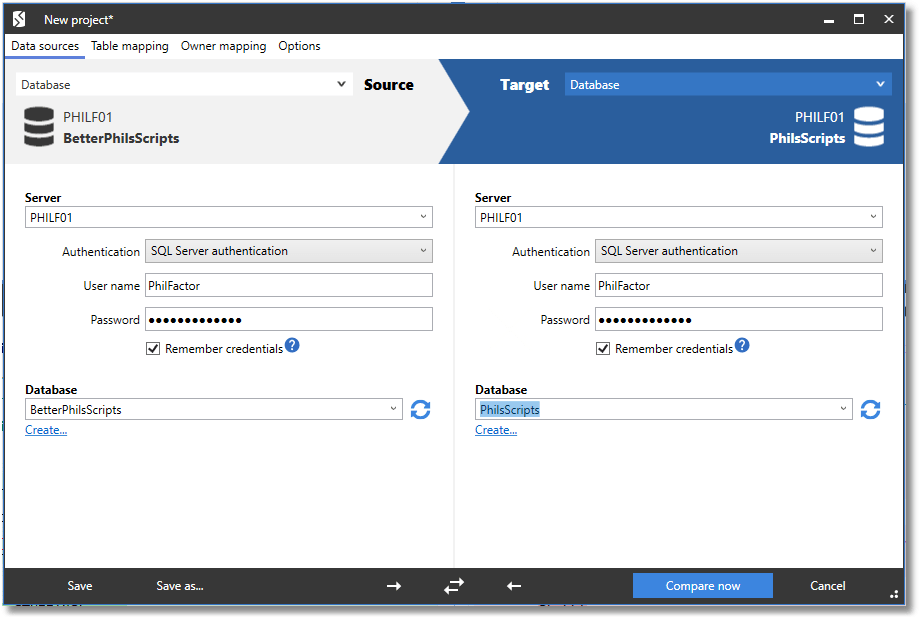
Task: Click the source database cylinder icon
Action: click(39, 126)
